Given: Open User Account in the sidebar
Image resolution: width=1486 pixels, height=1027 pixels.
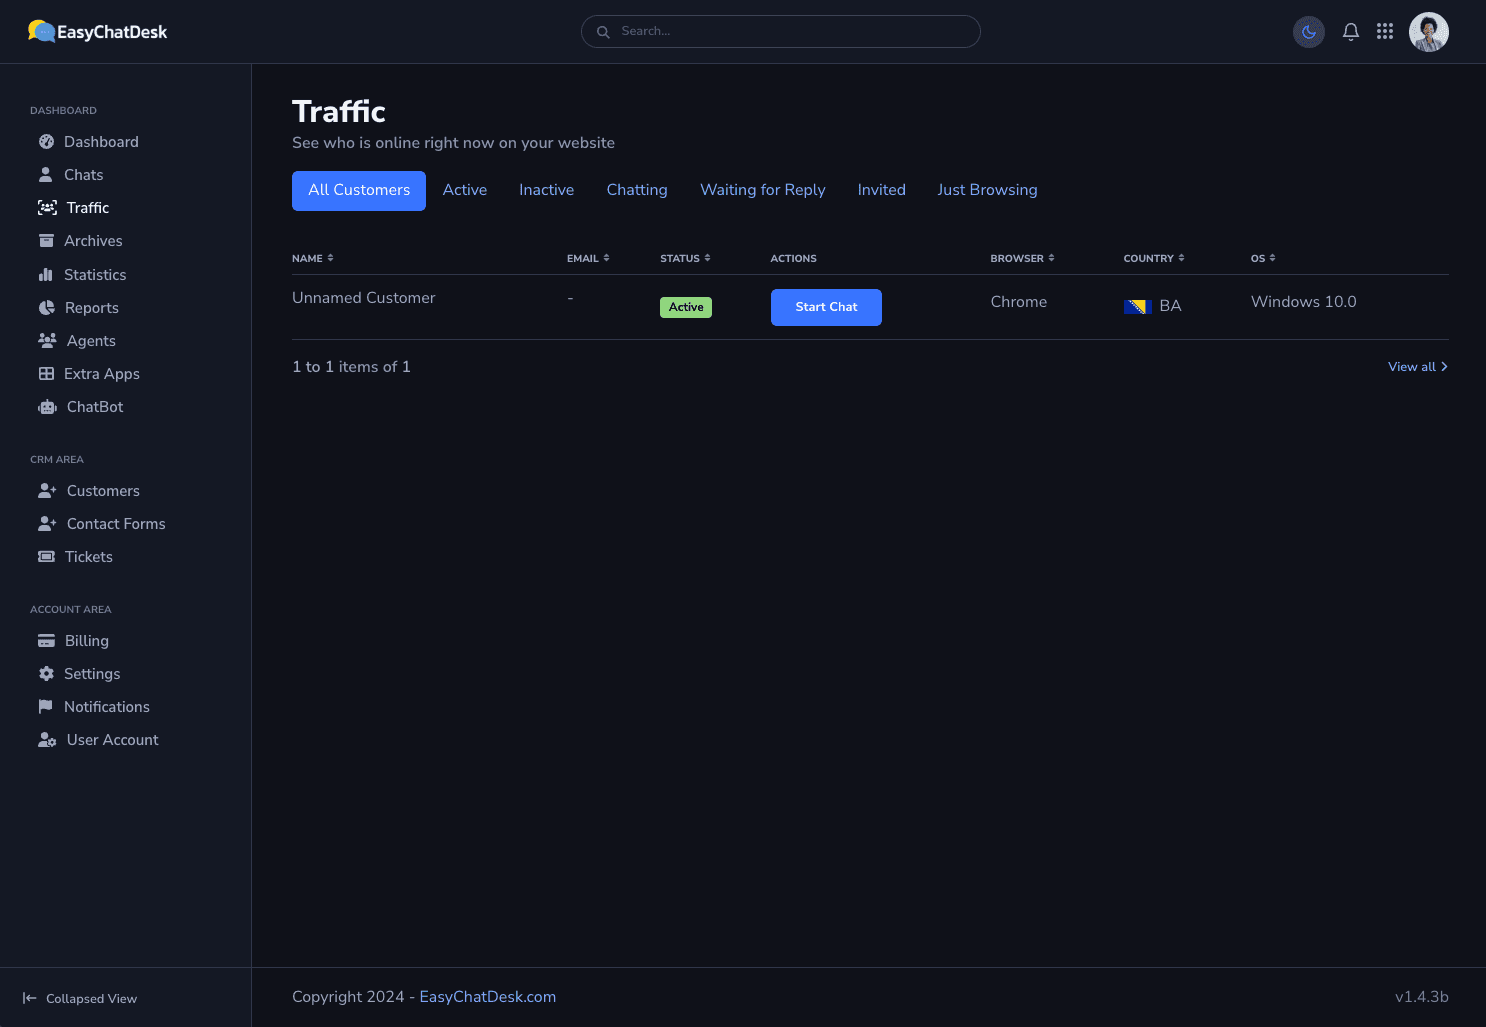Looking at the screenshot, I should (x=98, y=740).
